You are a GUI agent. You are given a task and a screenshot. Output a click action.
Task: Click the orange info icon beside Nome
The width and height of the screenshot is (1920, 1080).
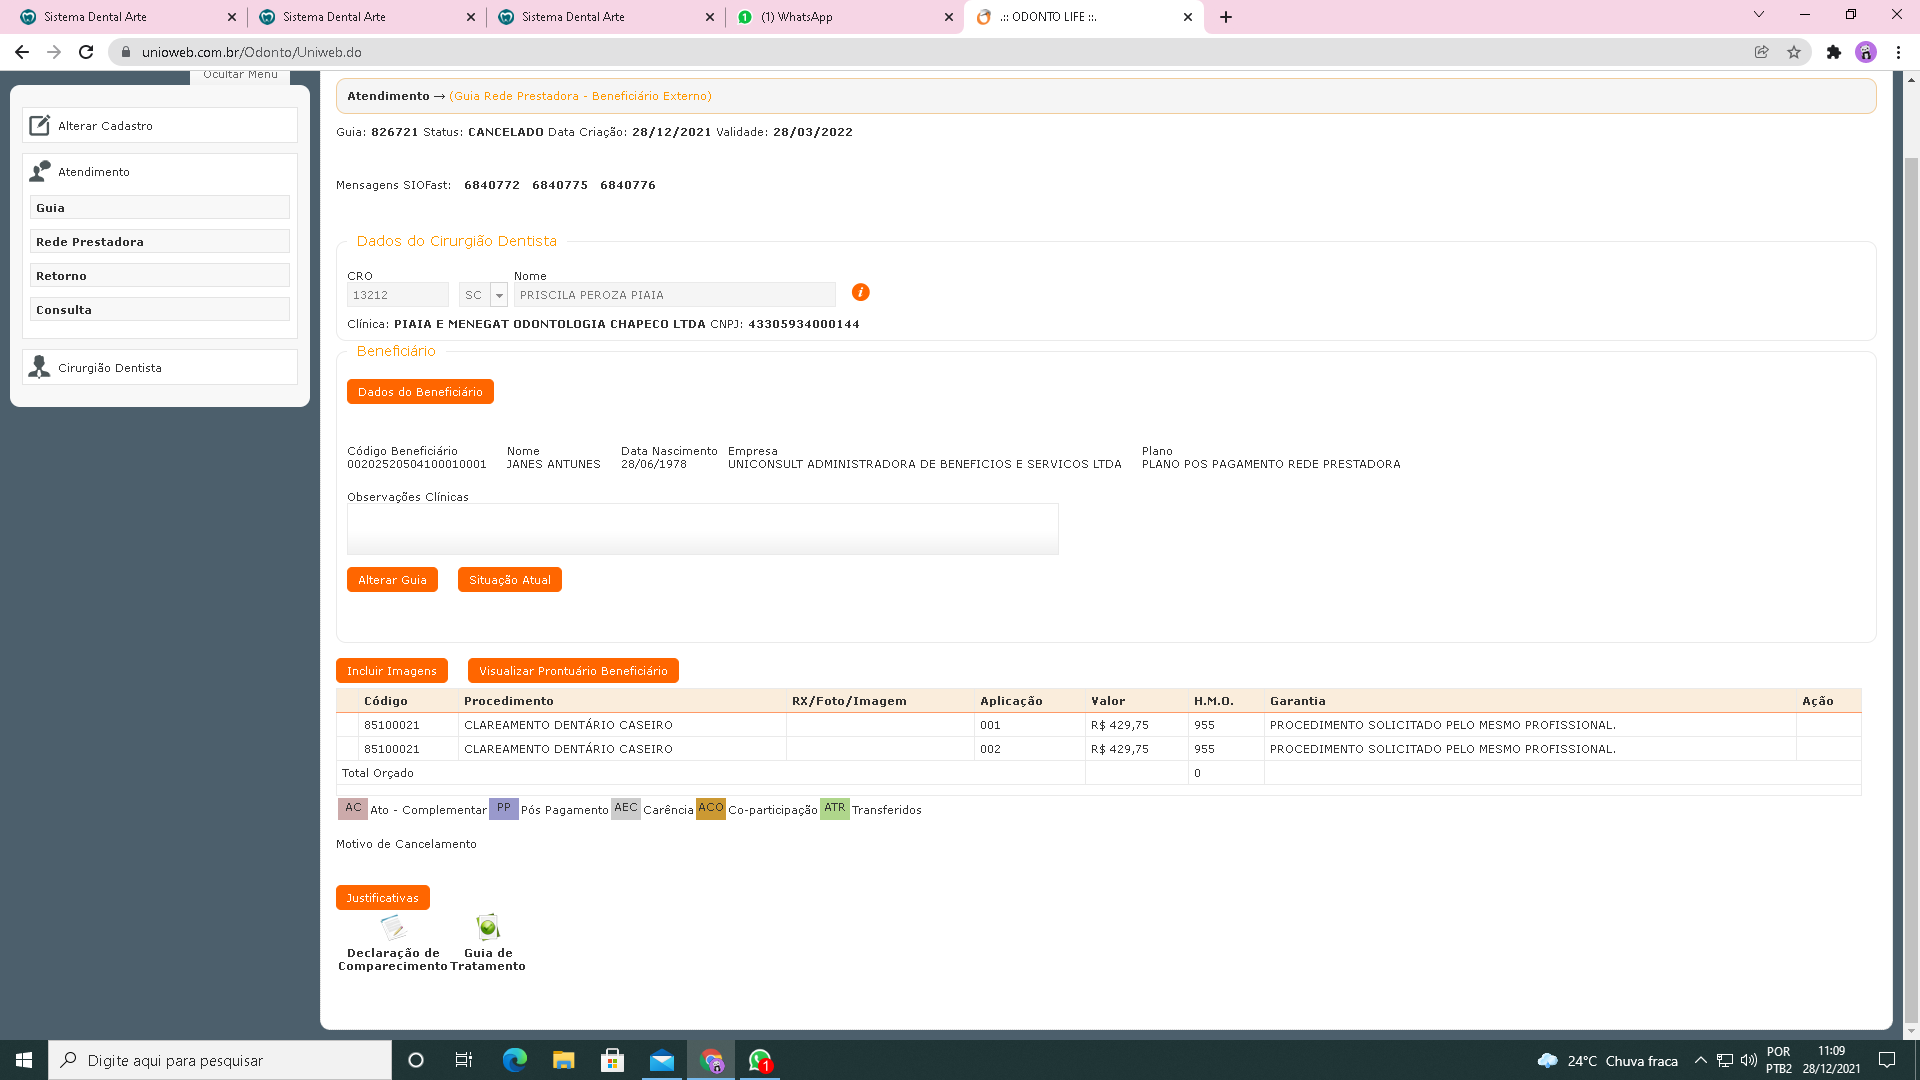(x=860, y=292)
